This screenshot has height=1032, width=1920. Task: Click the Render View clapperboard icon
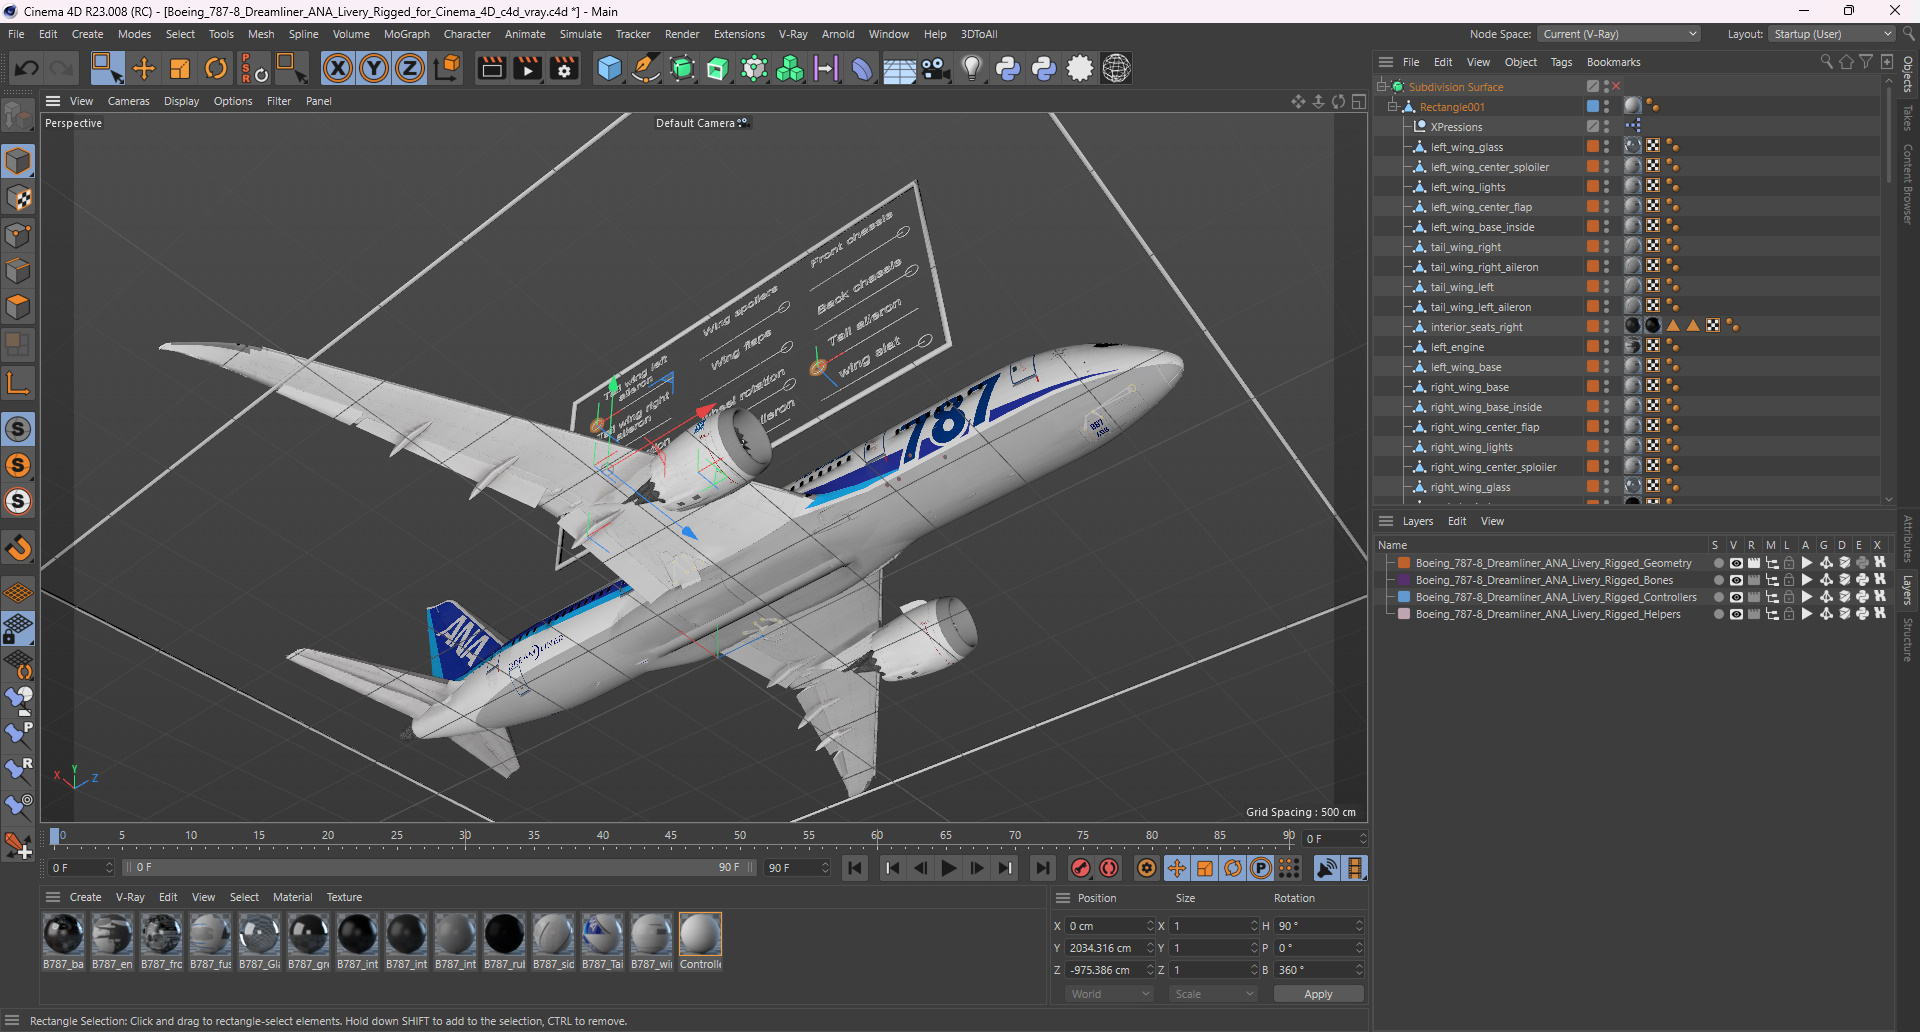point(491,68)
